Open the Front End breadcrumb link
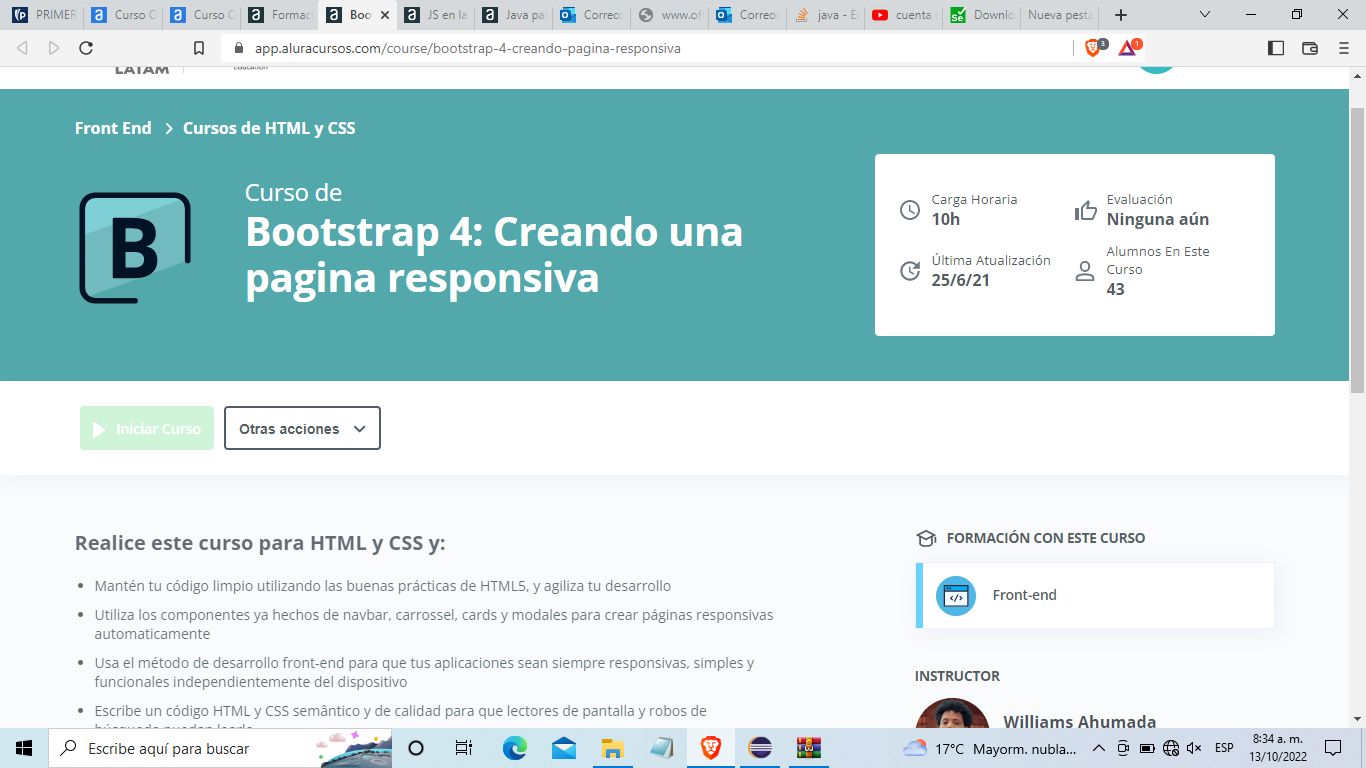Image resolution: width=1366 pixels, height=768 pixels. [x=113, y=128]
